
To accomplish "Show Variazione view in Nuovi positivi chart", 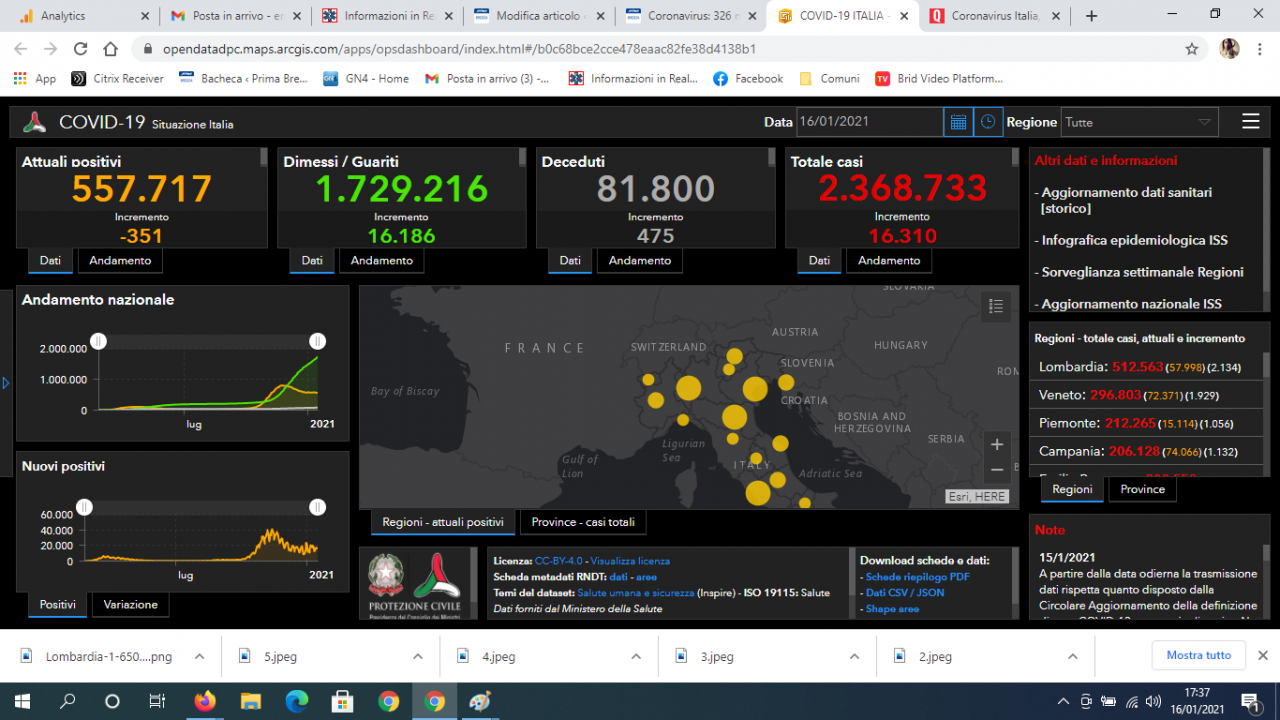I will [130, 605].
